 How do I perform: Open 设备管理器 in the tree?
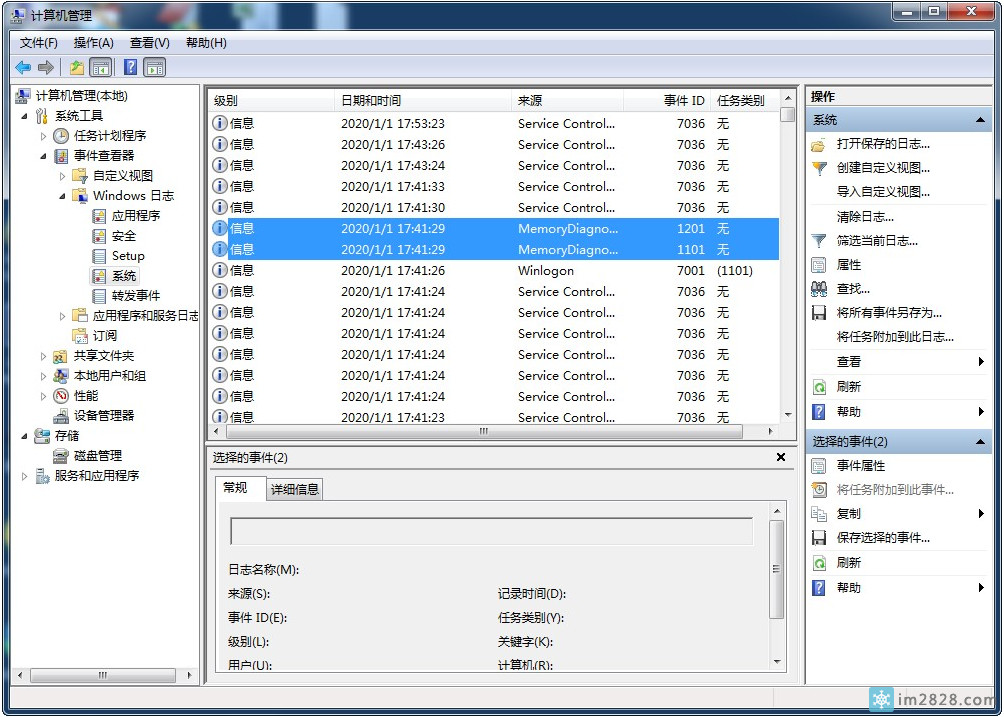coord(103,416)
